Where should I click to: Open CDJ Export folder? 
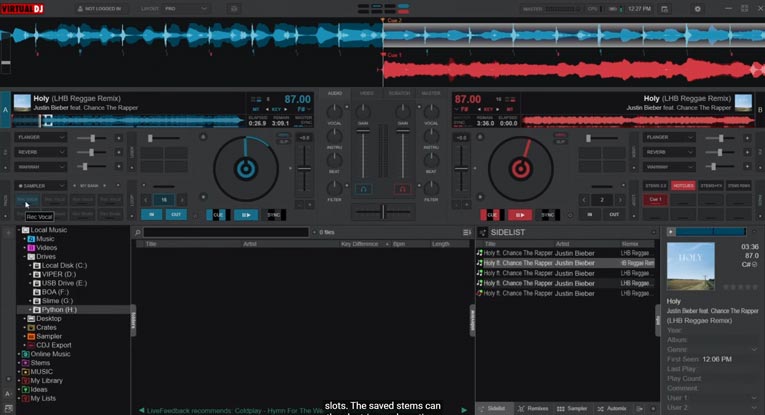pos(54,345)
